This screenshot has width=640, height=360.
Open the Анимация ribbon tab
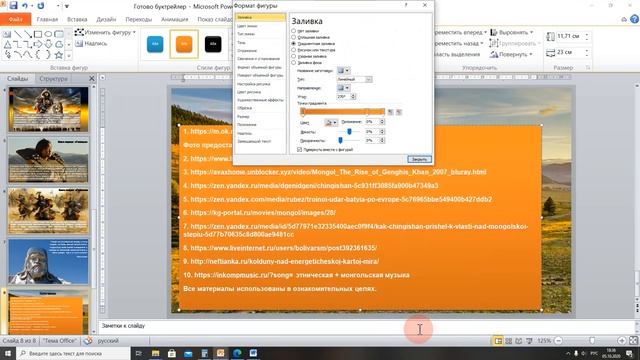point(175,19)
